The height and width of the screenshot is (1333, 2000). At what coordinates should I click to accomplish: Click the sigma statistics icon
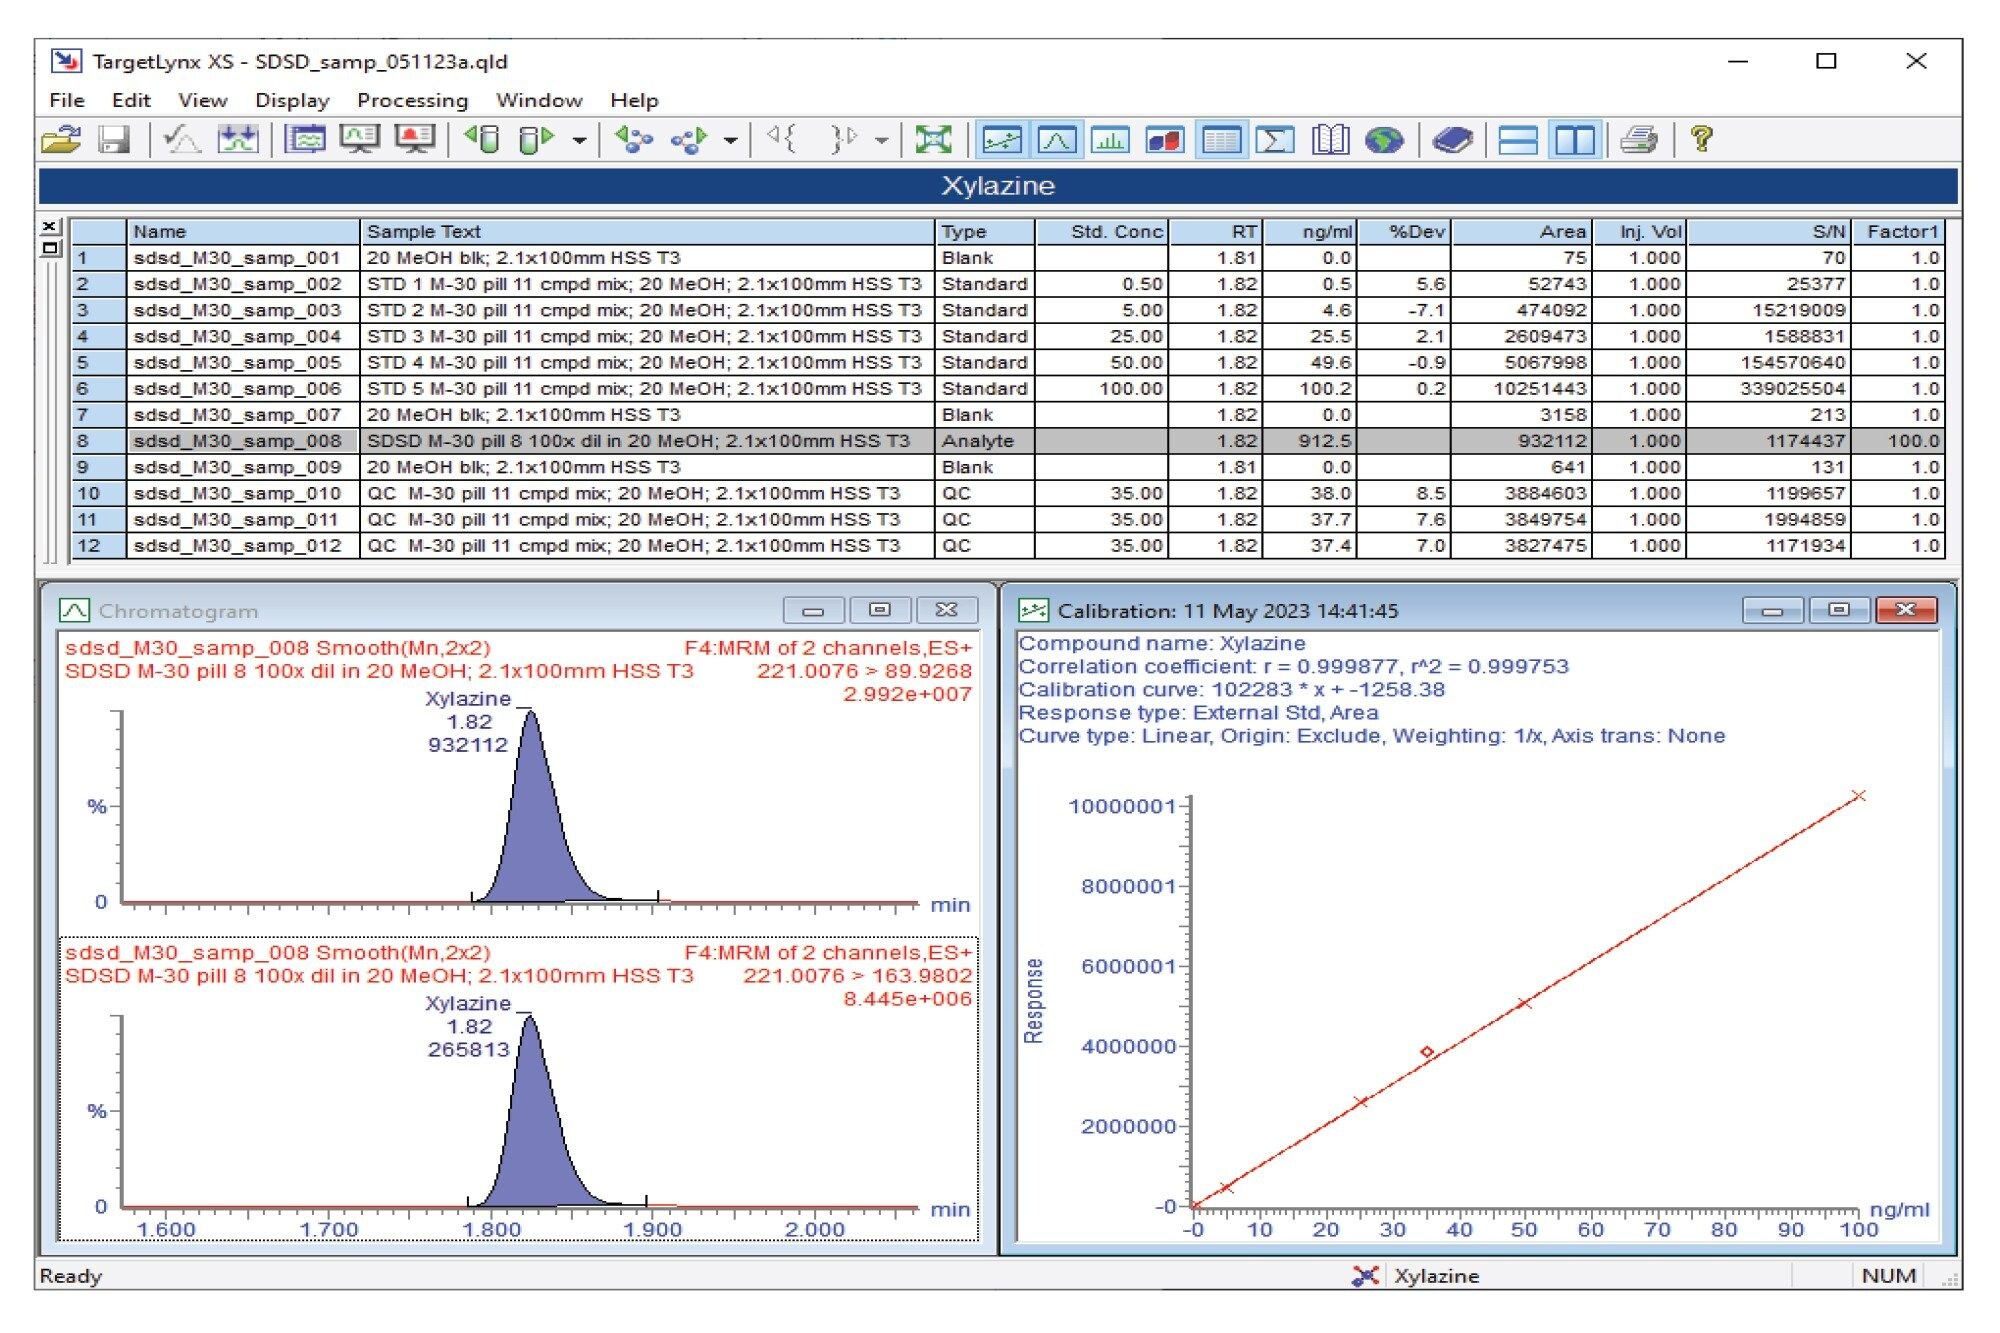1274,140
